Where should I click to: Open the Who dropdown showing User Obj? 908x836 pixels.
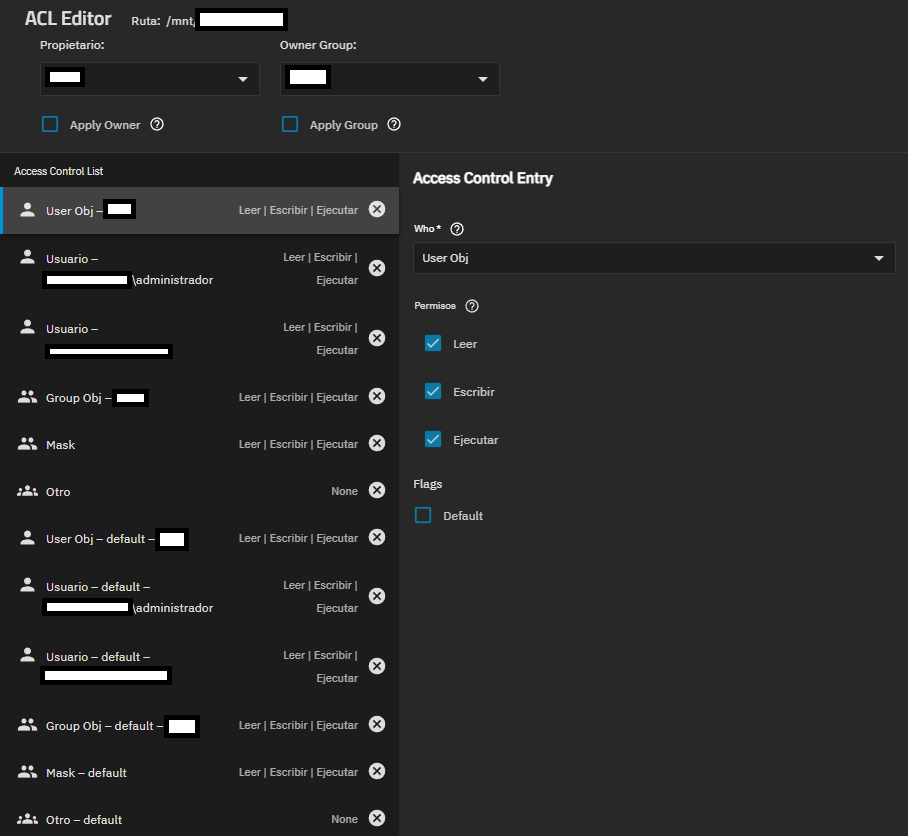coord(654,258)
